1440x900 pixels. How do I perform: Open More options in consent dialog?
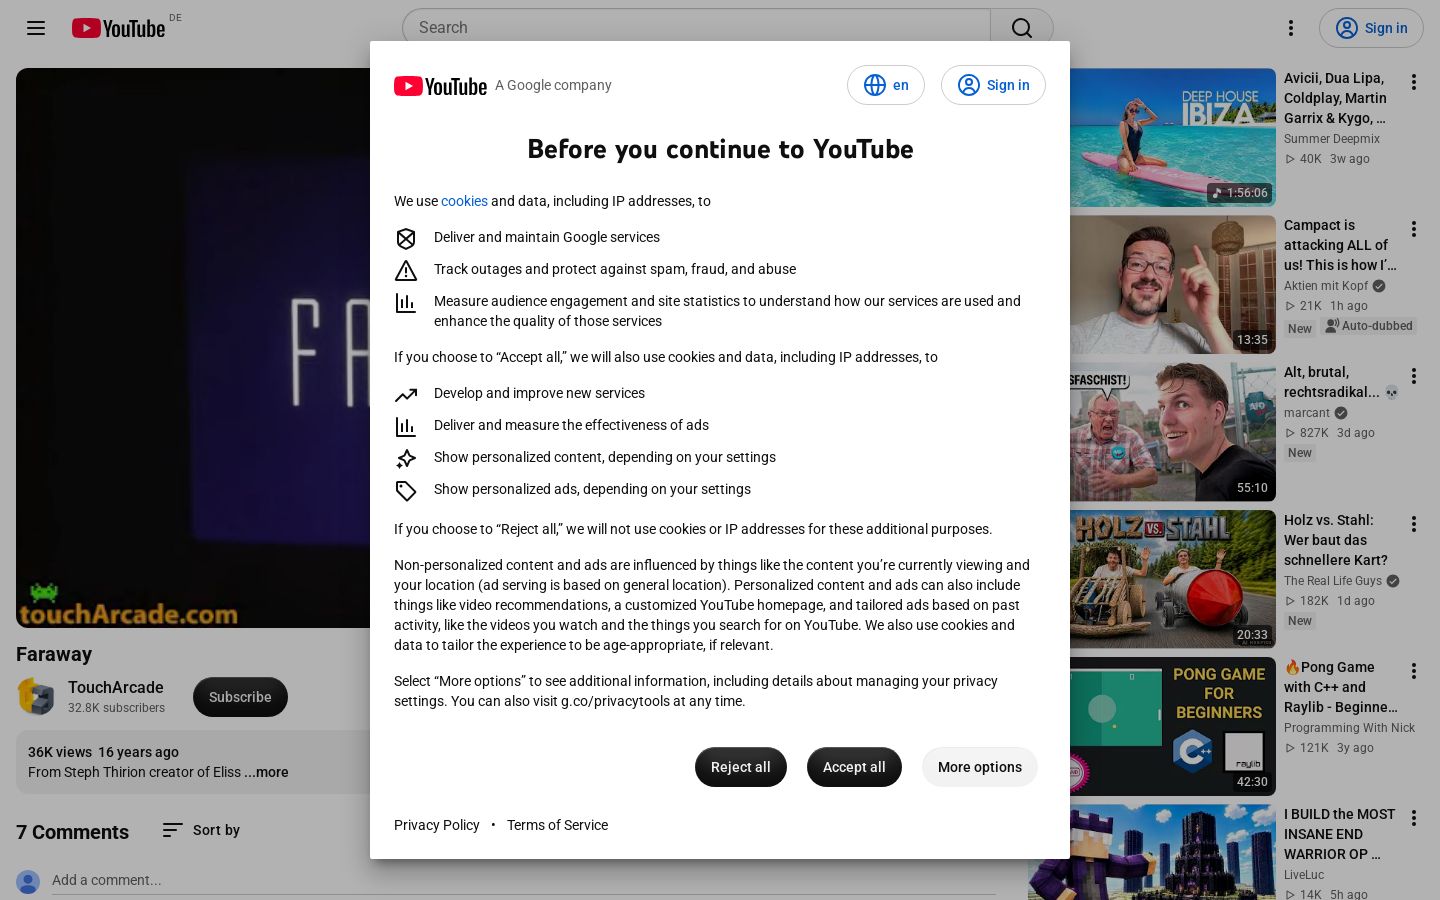(980, 767)
